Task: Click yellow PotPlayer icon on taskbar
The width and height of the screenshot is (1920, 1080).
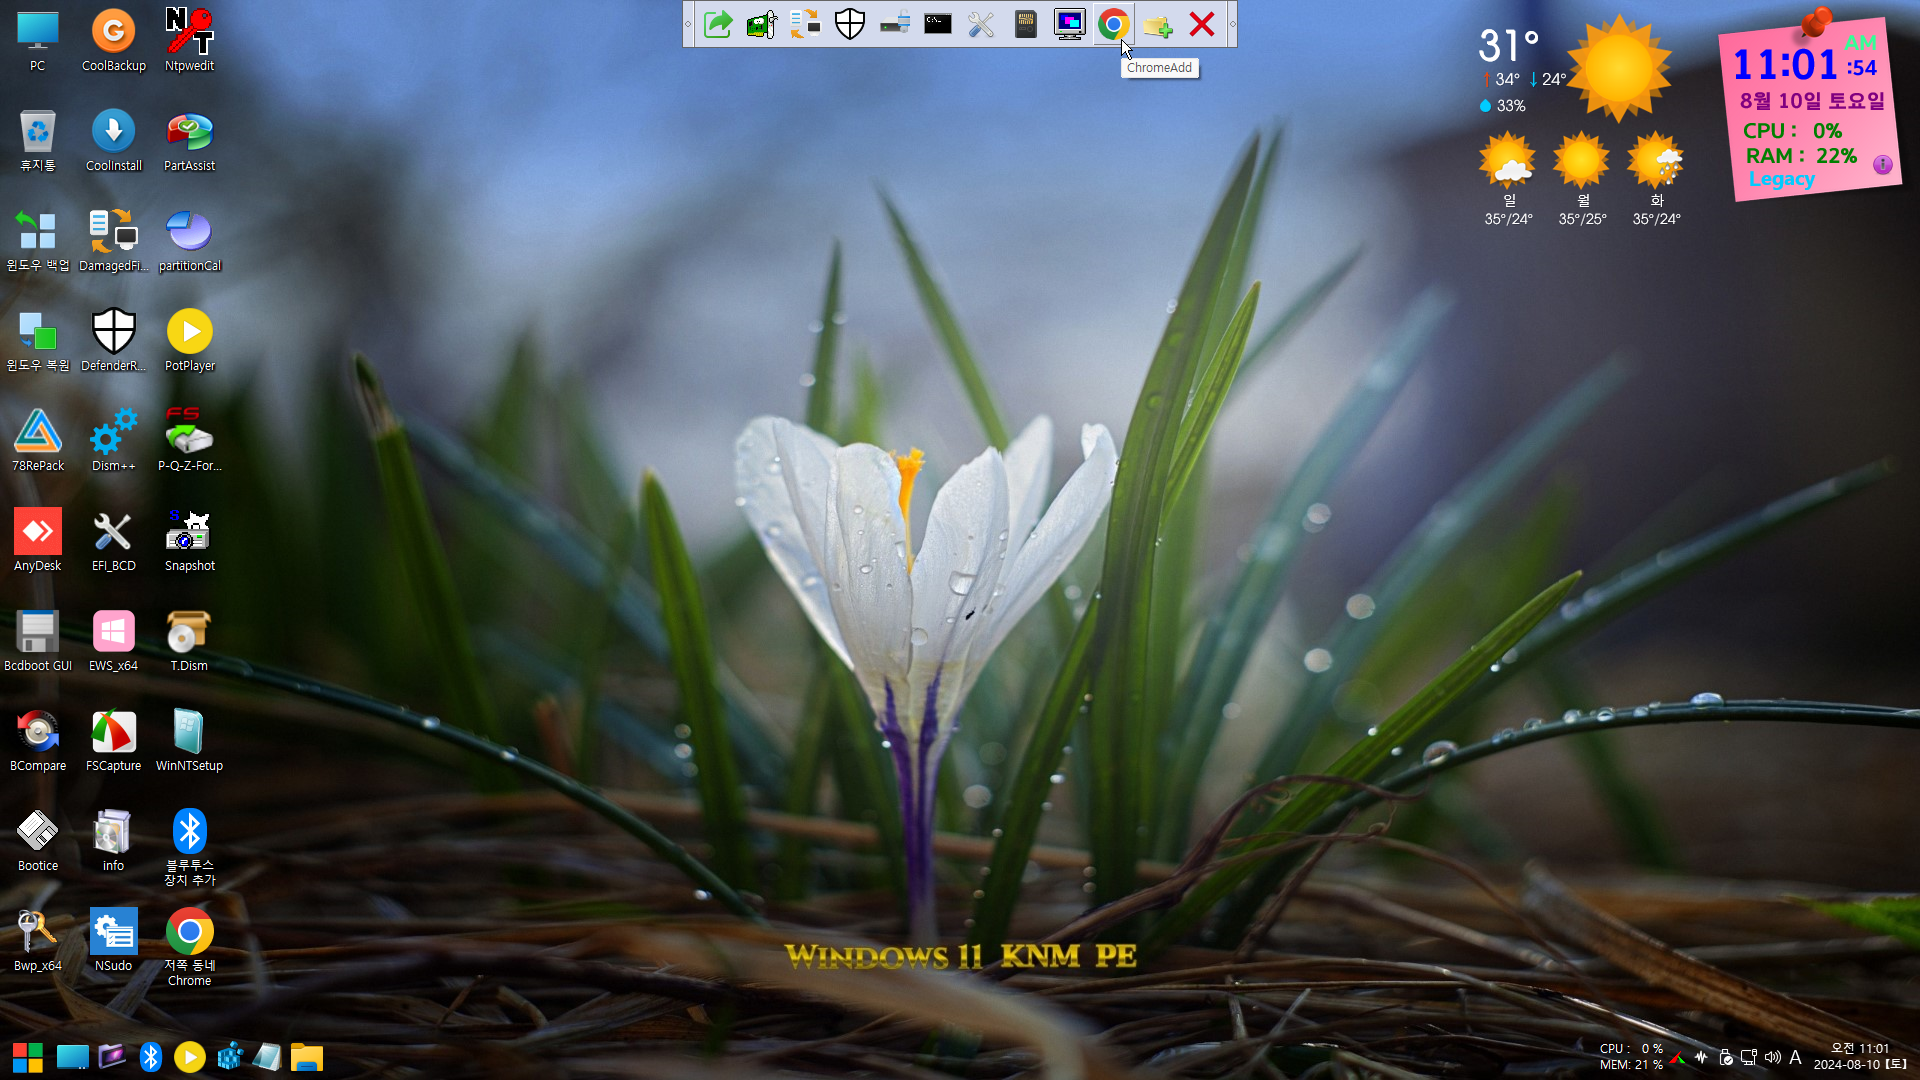Action: click(x=189, y=1057)
